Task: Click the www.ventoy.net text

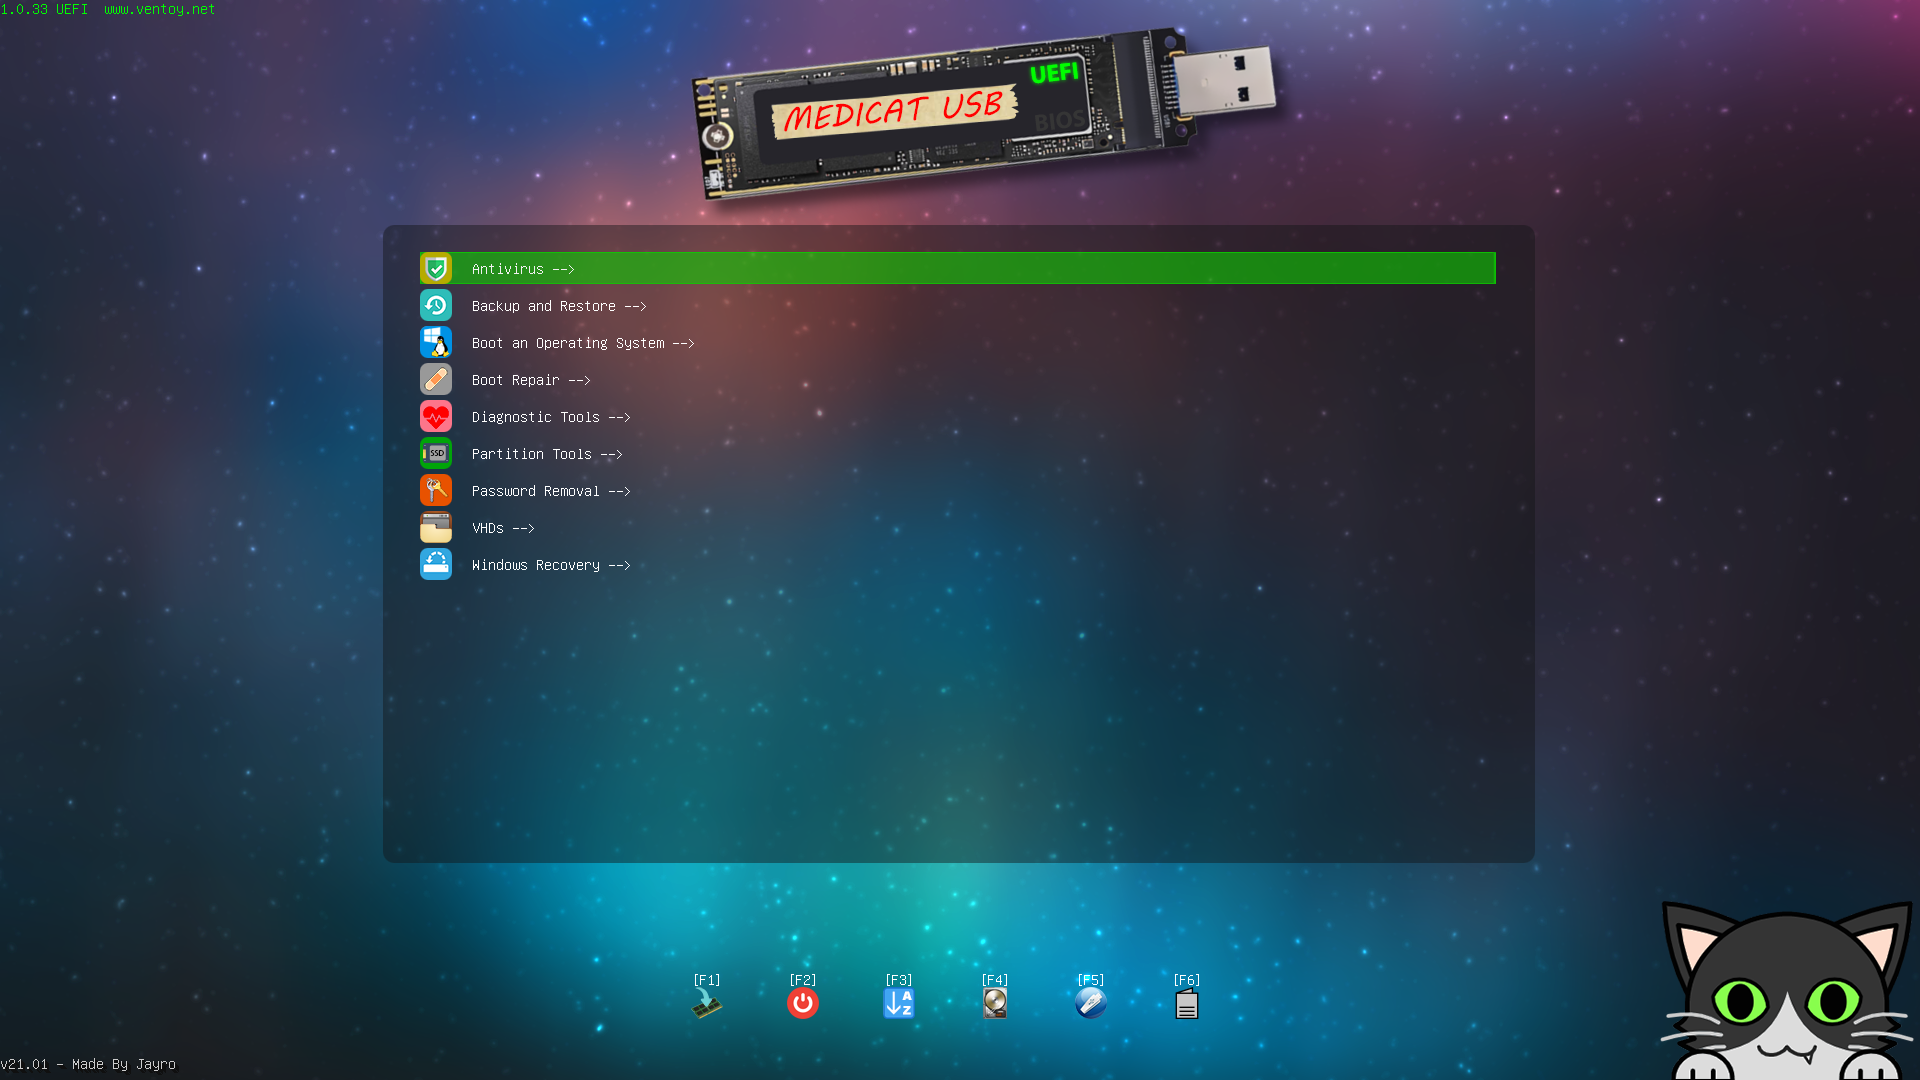Action: pos(160,9)
